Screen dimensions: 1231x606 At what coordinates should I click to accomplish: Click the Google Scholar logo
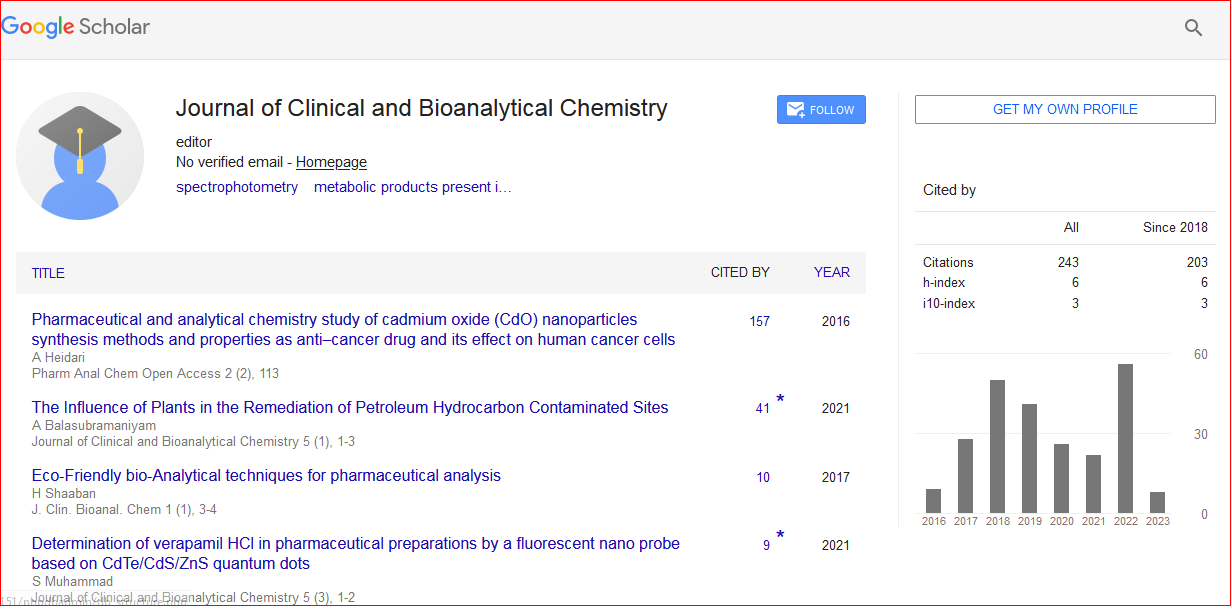point(76,27)
